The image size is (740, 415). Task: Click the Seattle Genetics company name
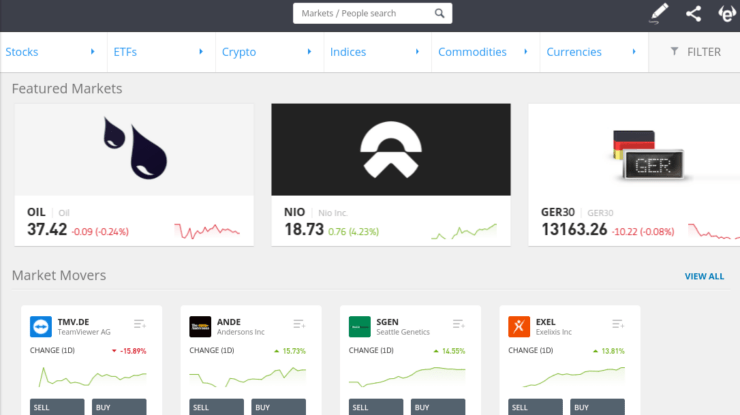[x=403, y=332]
